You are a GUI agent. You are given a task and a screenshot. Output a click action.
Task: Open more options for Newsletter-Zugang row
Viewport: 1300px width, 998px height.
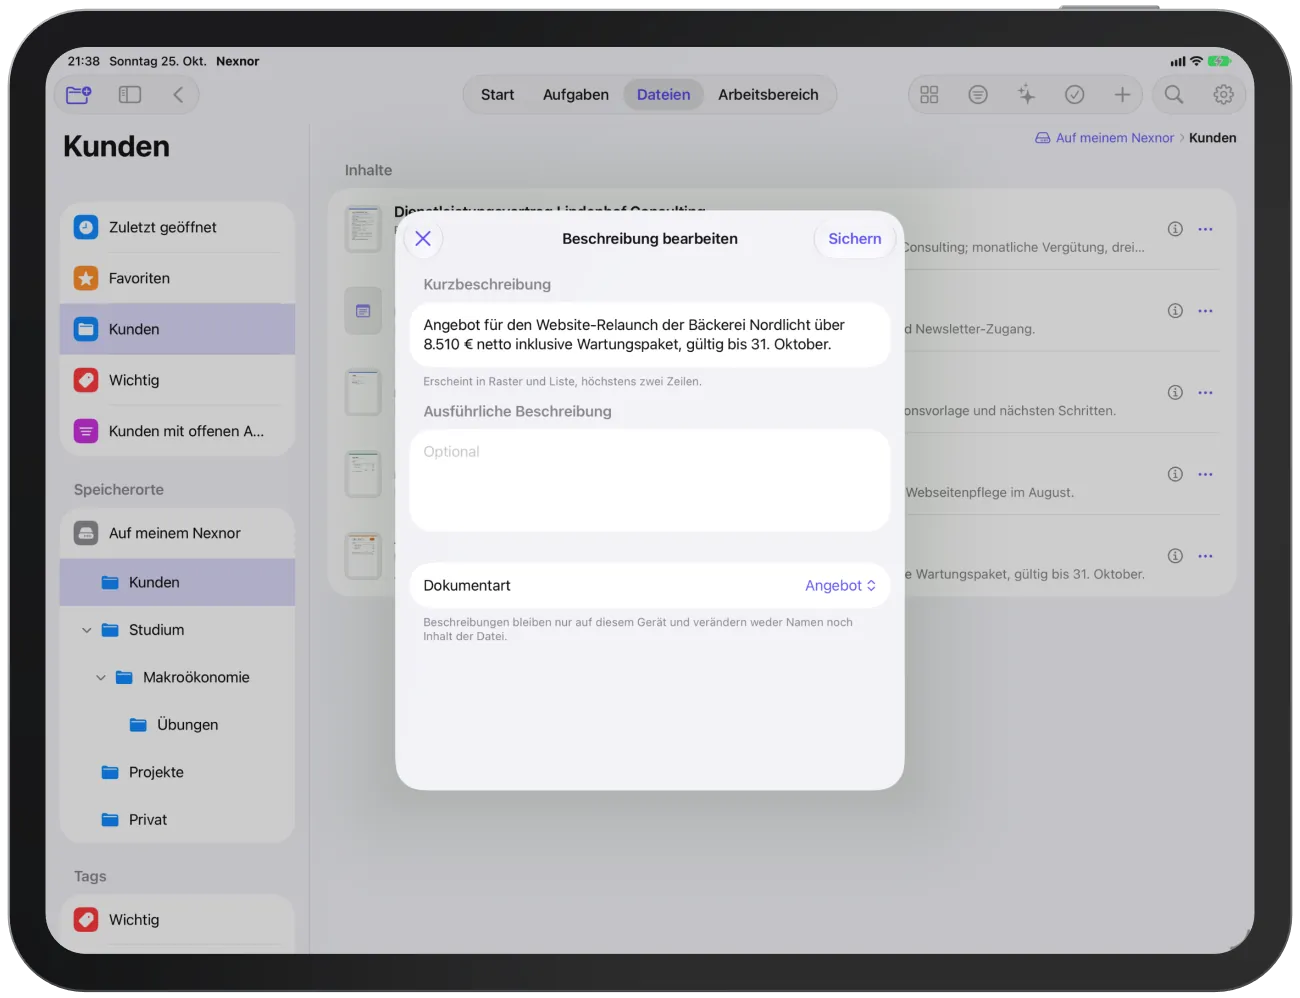point(1205,311)
